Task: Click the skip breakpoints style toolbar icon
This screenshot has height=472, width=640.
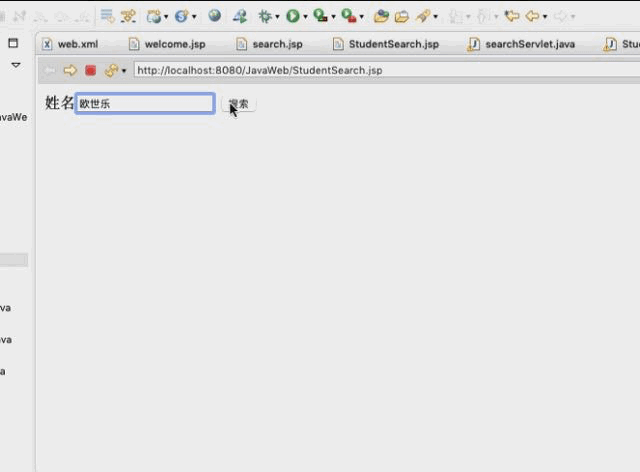Action: tap(128, 16)
